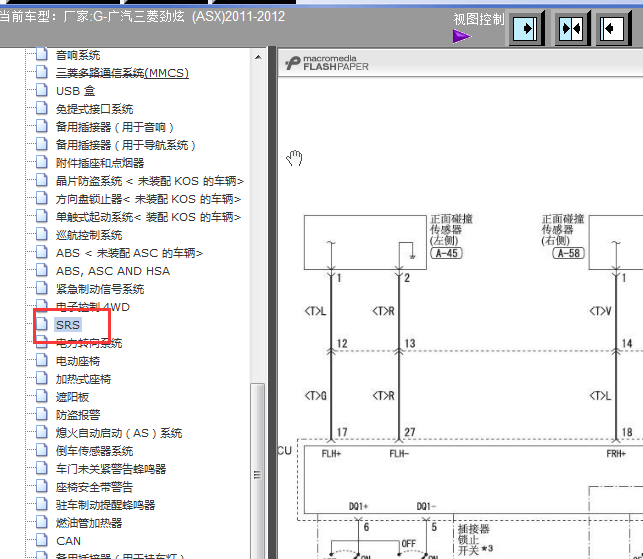Select 巡航控制系统 item
Image resolution: width=643 pixels, height=559 pixels.
pos(89,235)
